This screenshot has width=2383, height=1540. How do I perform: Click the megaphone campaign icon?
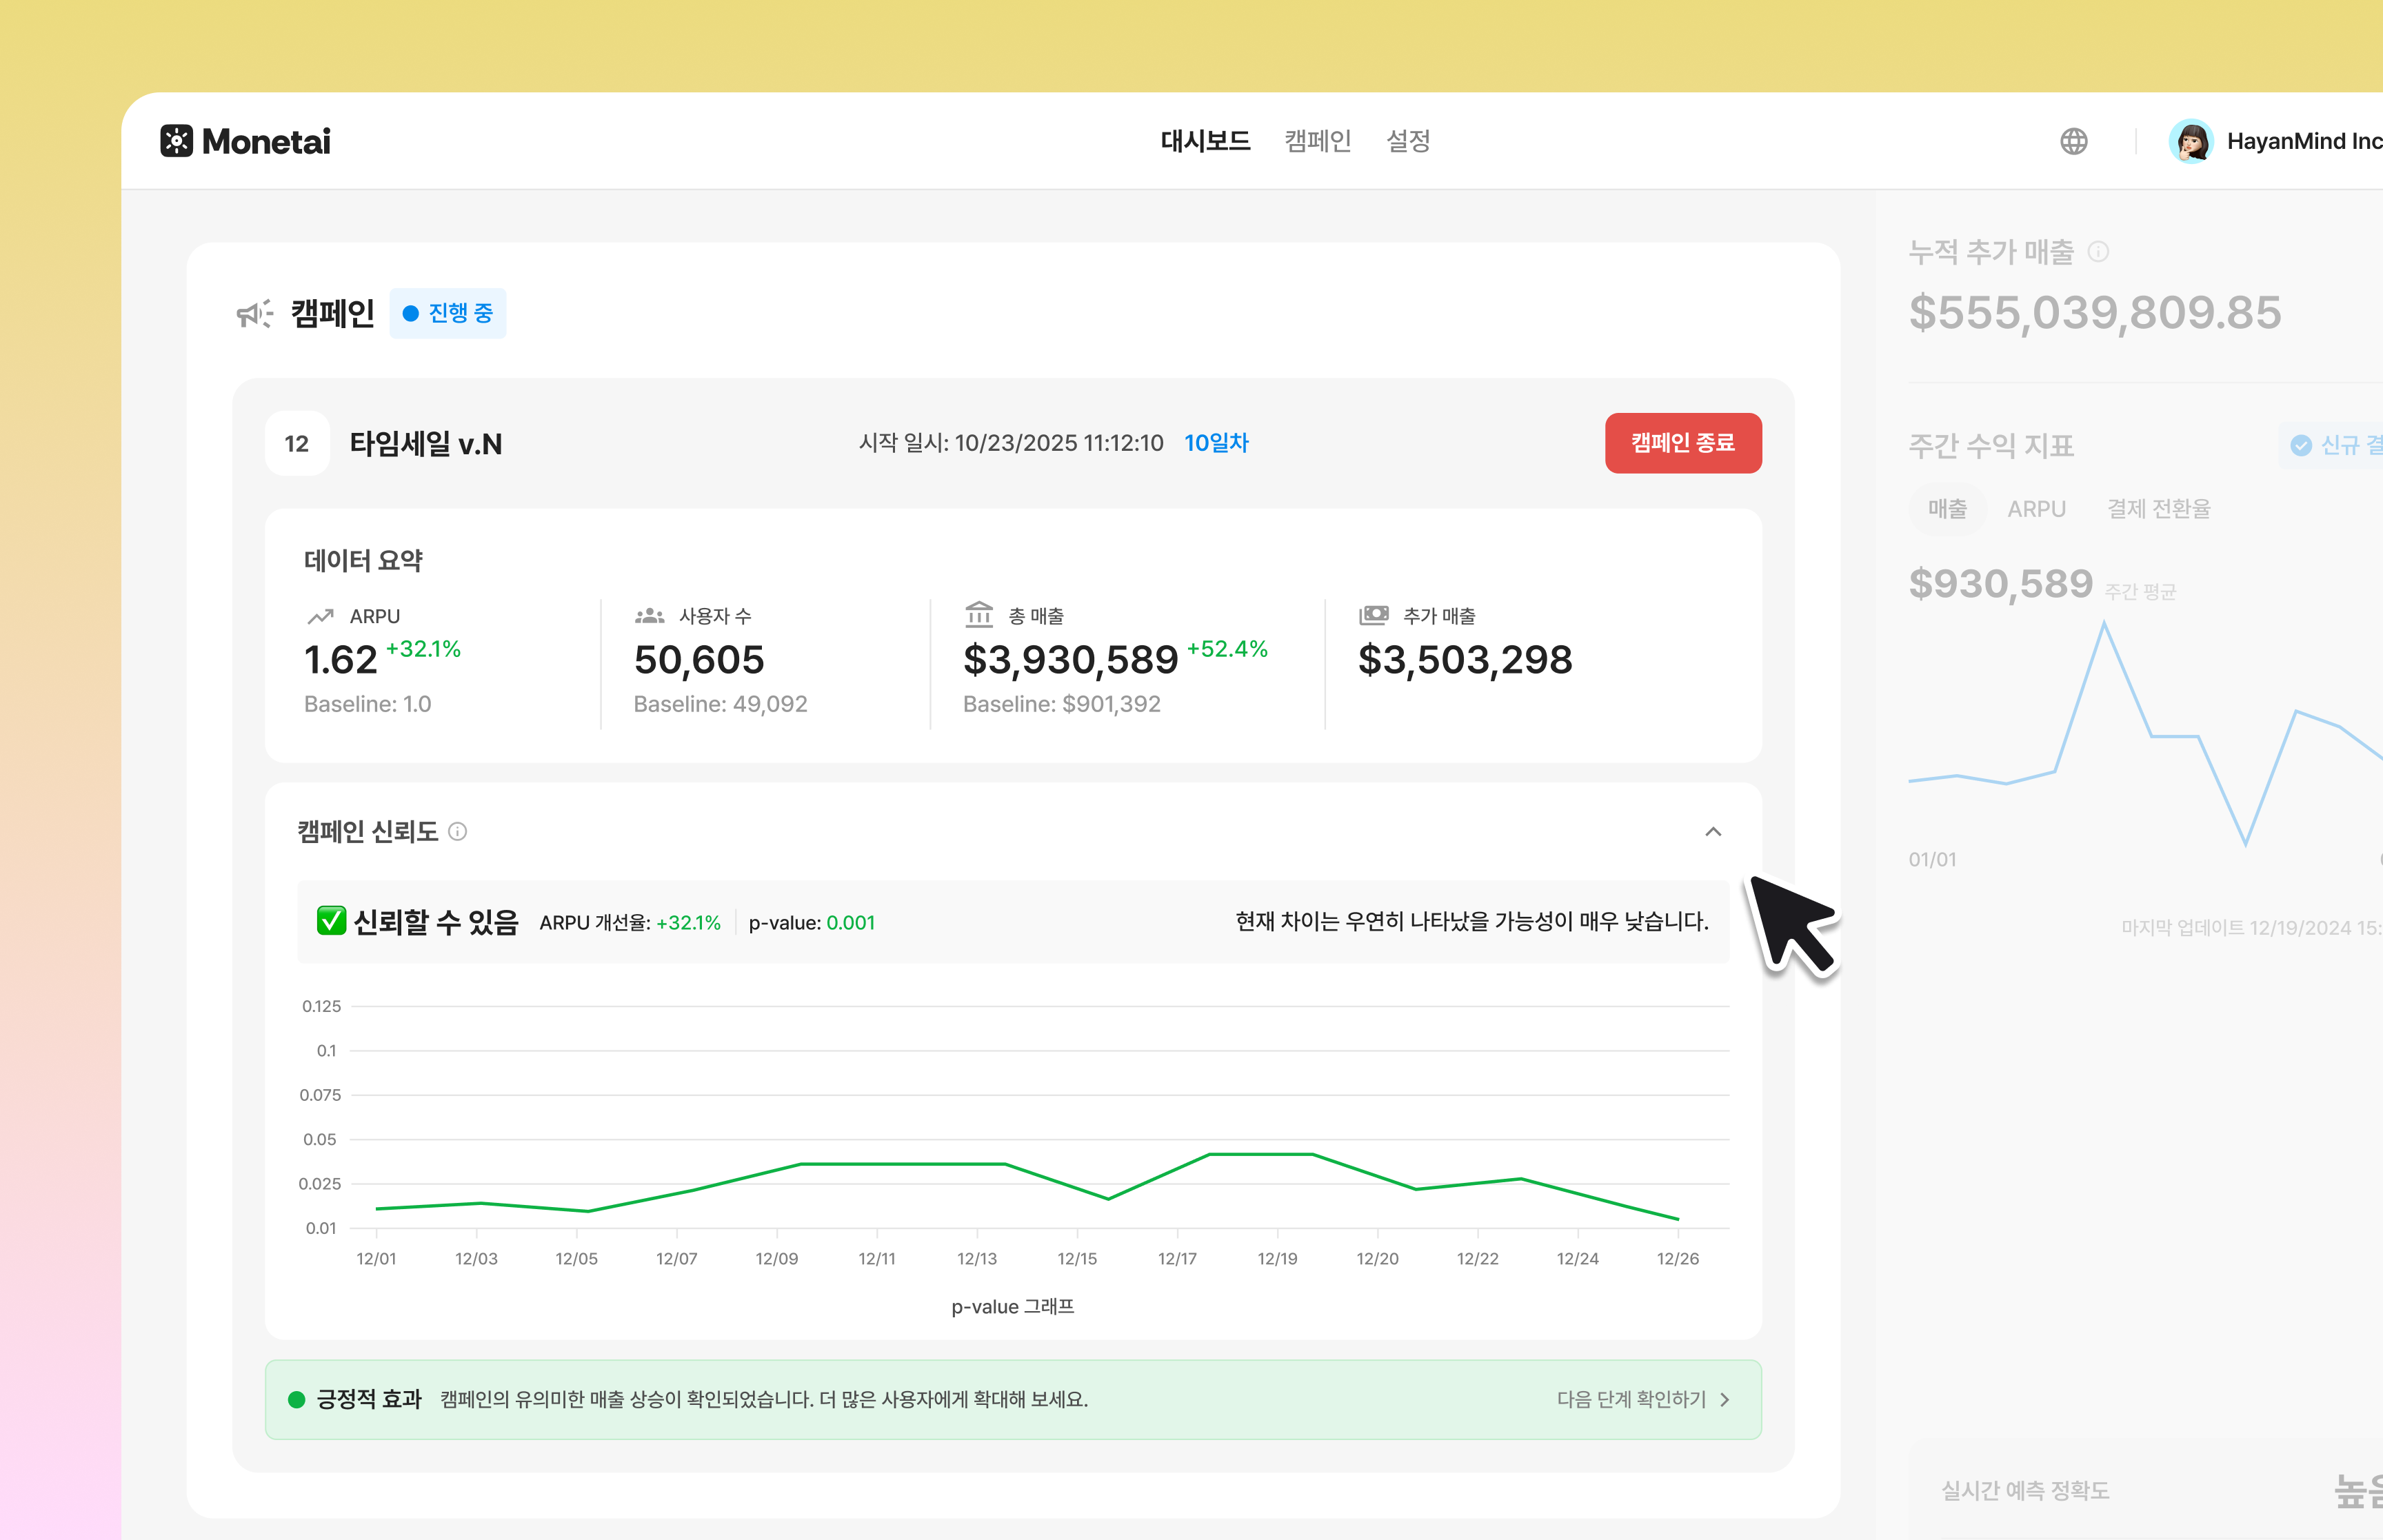pyautogui.click(x=254, y=314)
